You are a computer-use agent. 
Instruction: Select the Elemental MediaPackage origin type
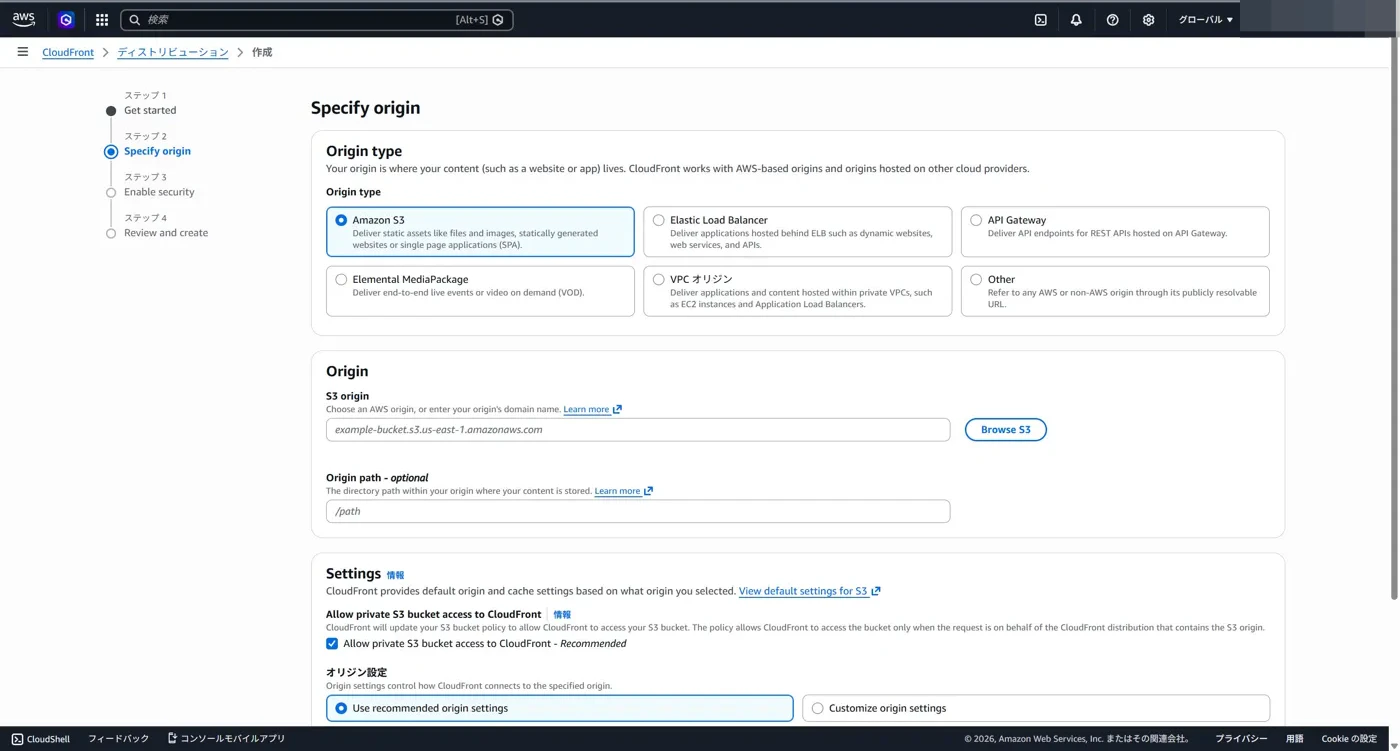tap(480, 291)
